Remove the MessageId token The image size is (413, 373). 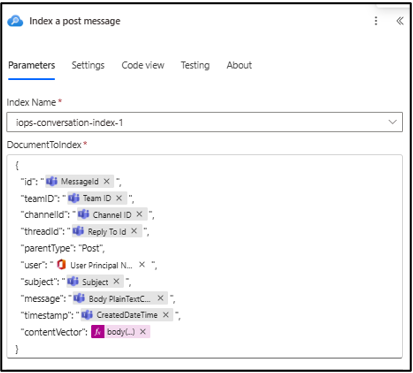click(107, 181)
